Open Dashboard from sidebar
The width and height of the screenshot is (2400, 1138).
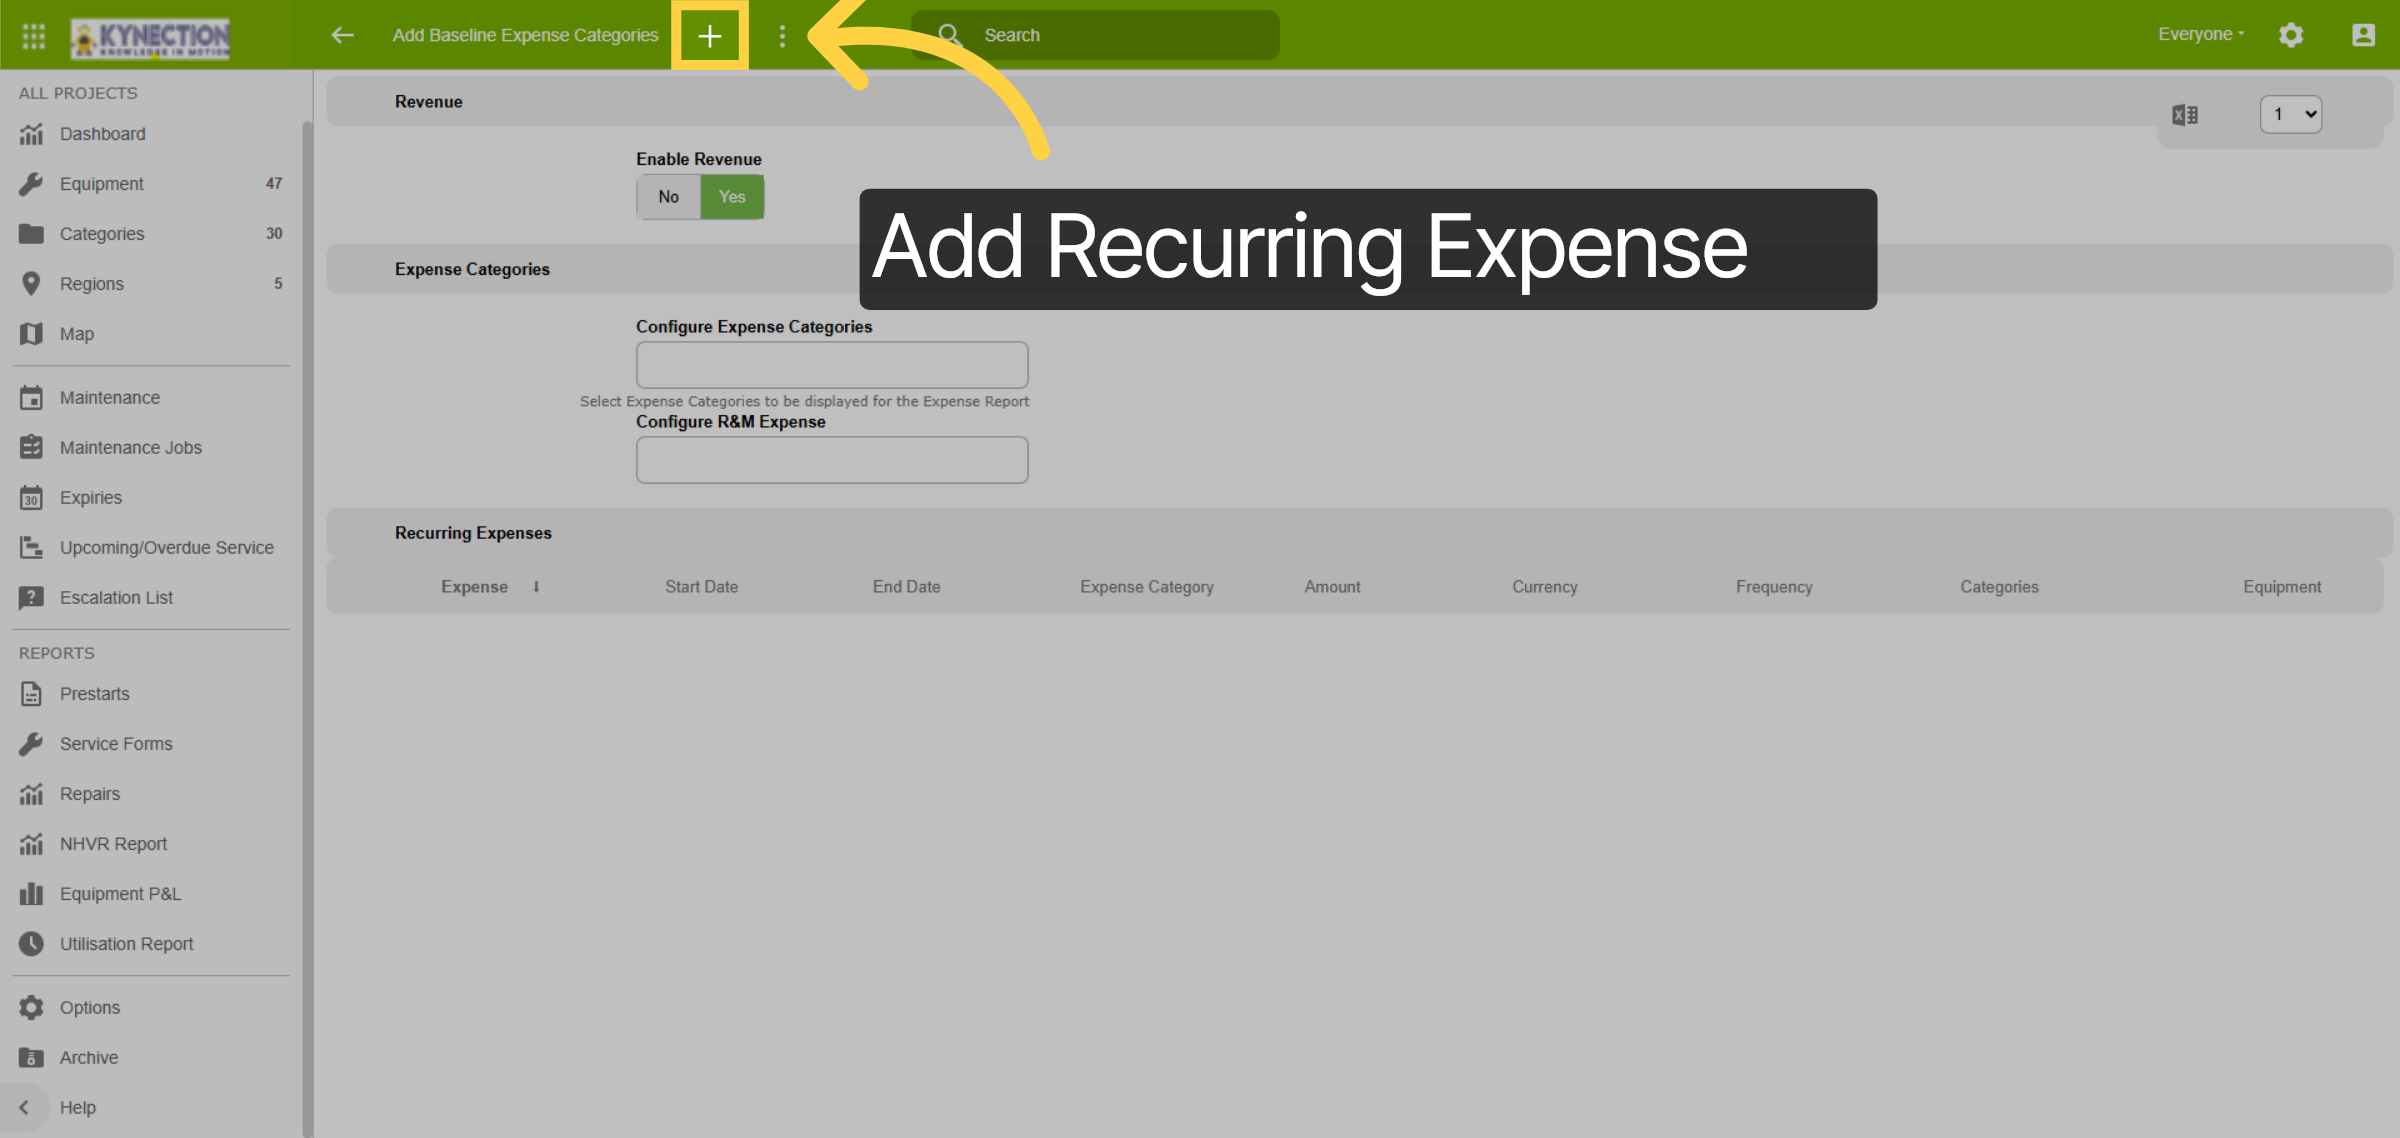[102, 134]
